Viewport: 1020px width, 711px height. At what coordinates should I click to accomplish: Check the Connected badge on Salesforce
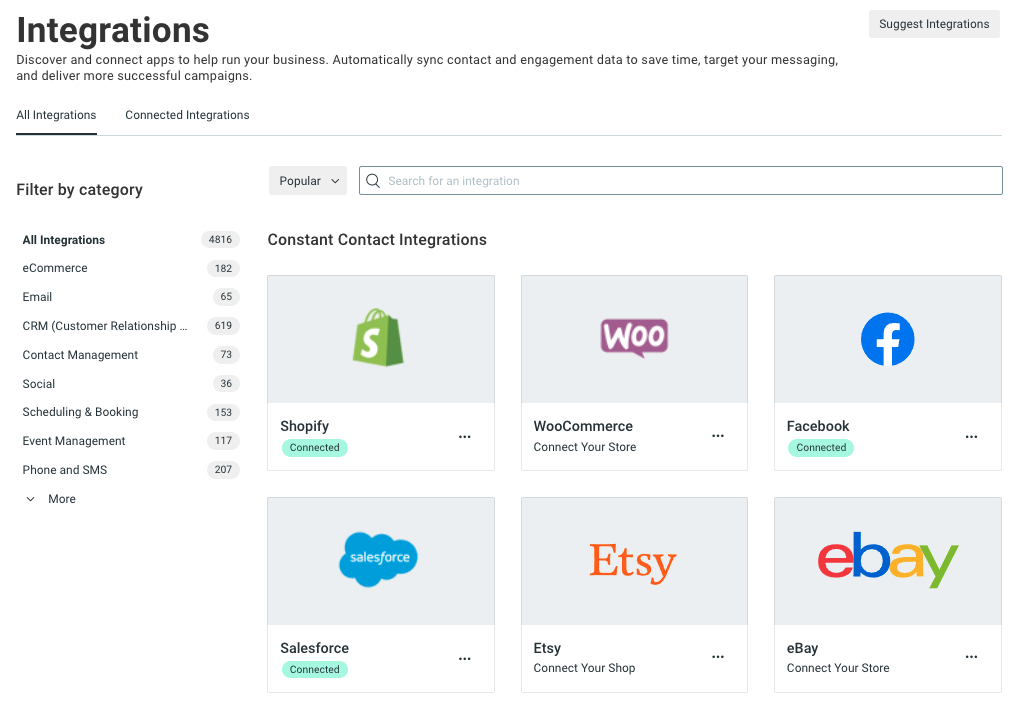point(314,669)
